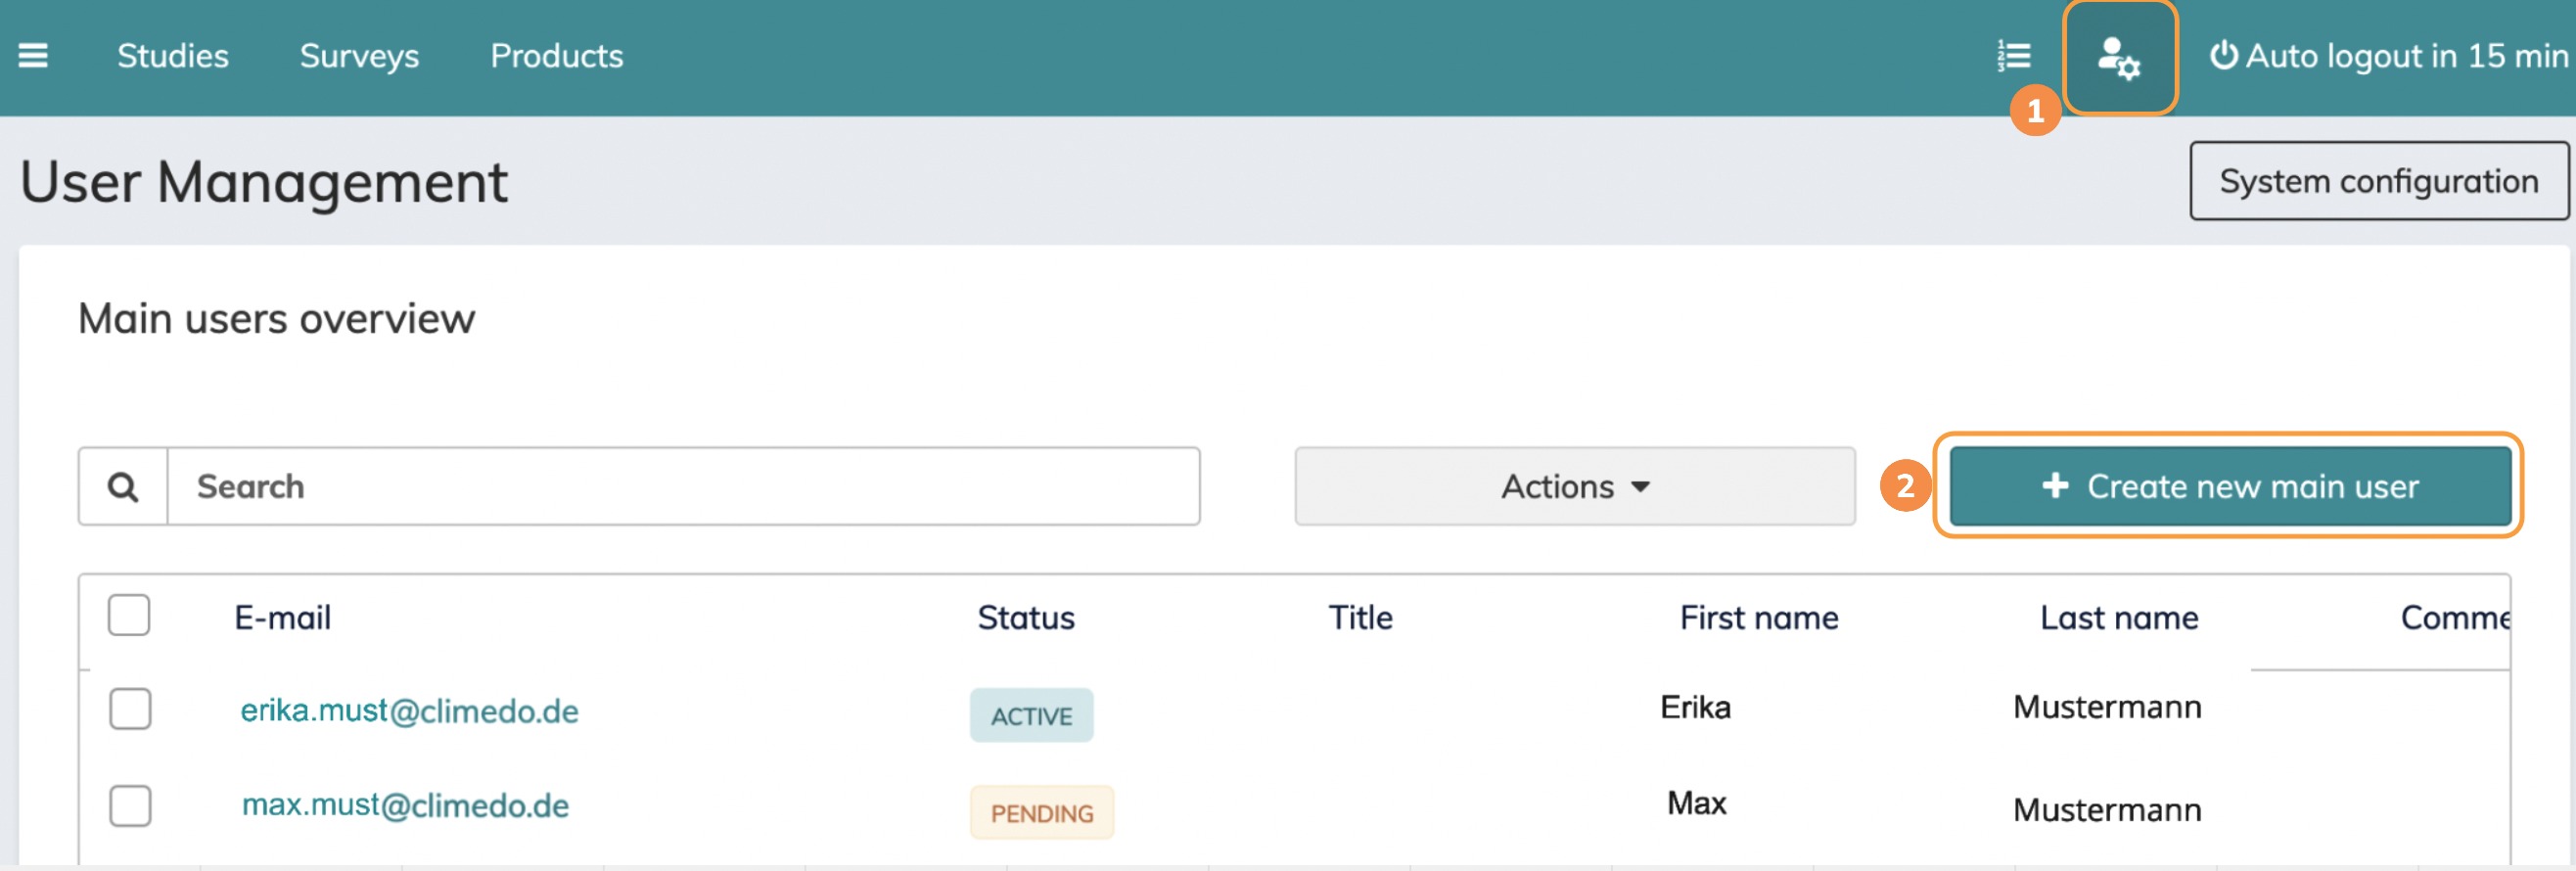Viewport: 2576px width, 871px height.
Task: Click the System configuration button
Action: point(2378,181)
